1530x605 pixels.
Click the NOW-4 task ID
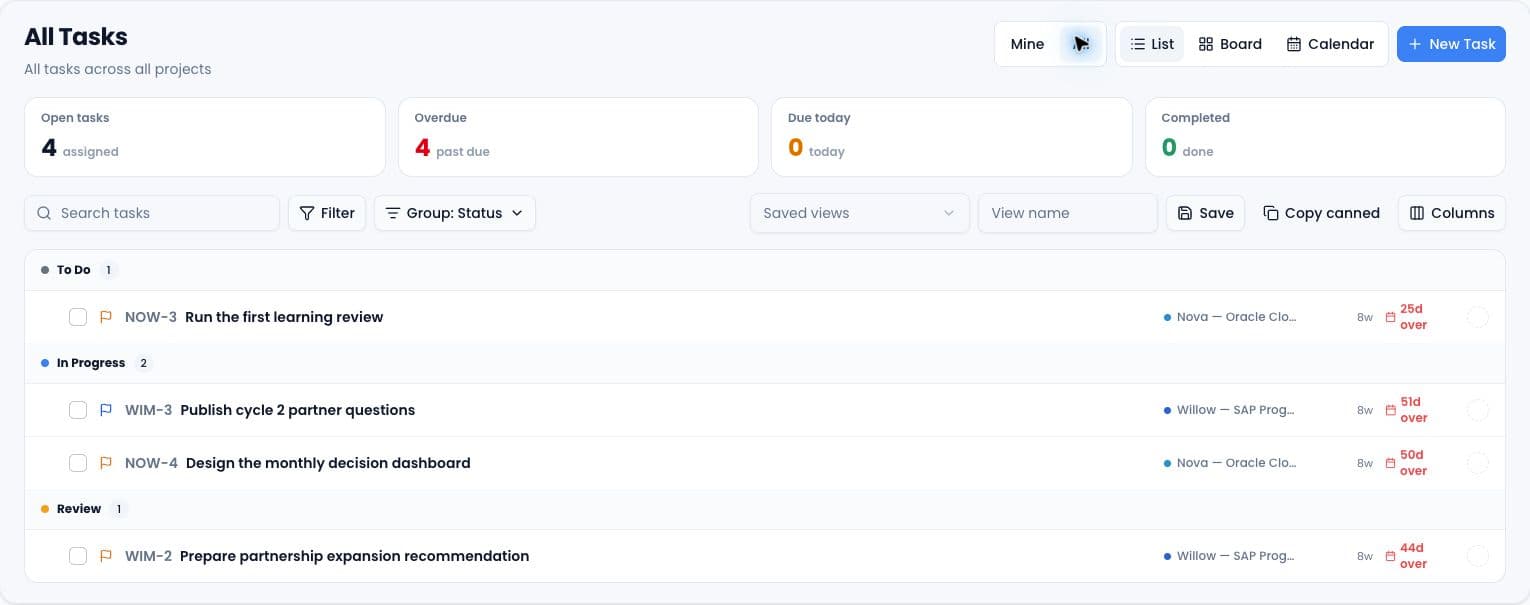pyautogui.click(x=151, y=463)
